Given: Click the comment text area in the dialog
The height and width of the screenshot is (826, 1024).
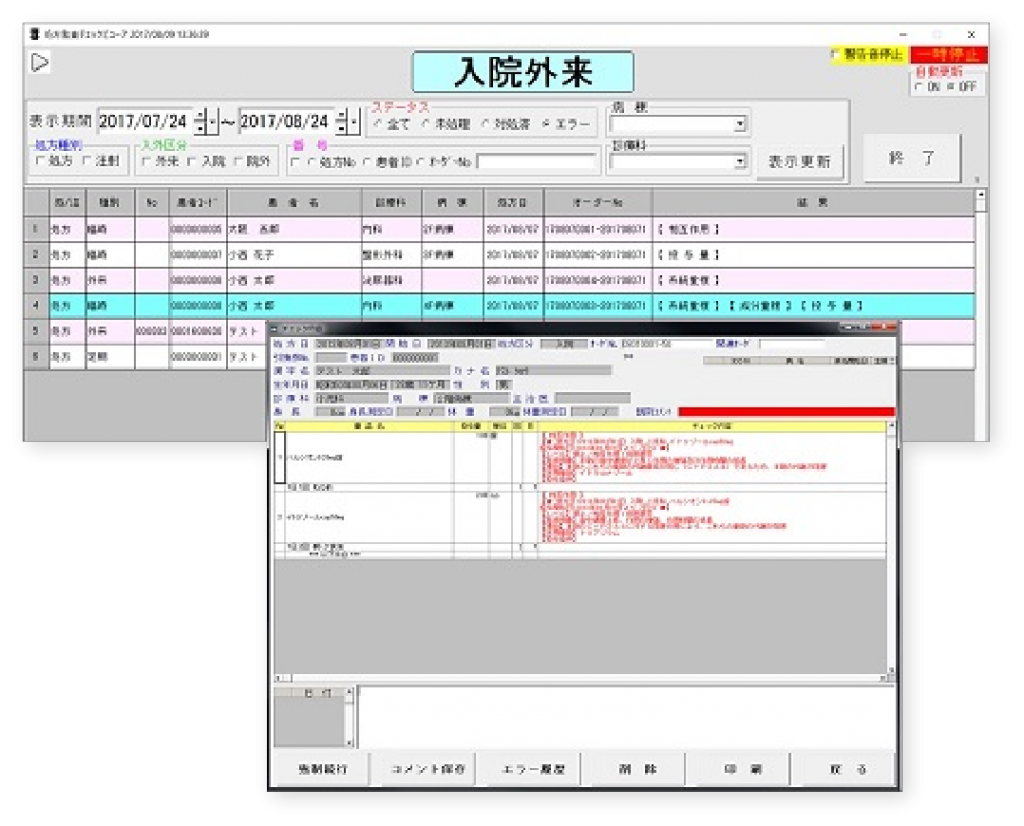Looking at the screenshot, I should click(626, 716).
